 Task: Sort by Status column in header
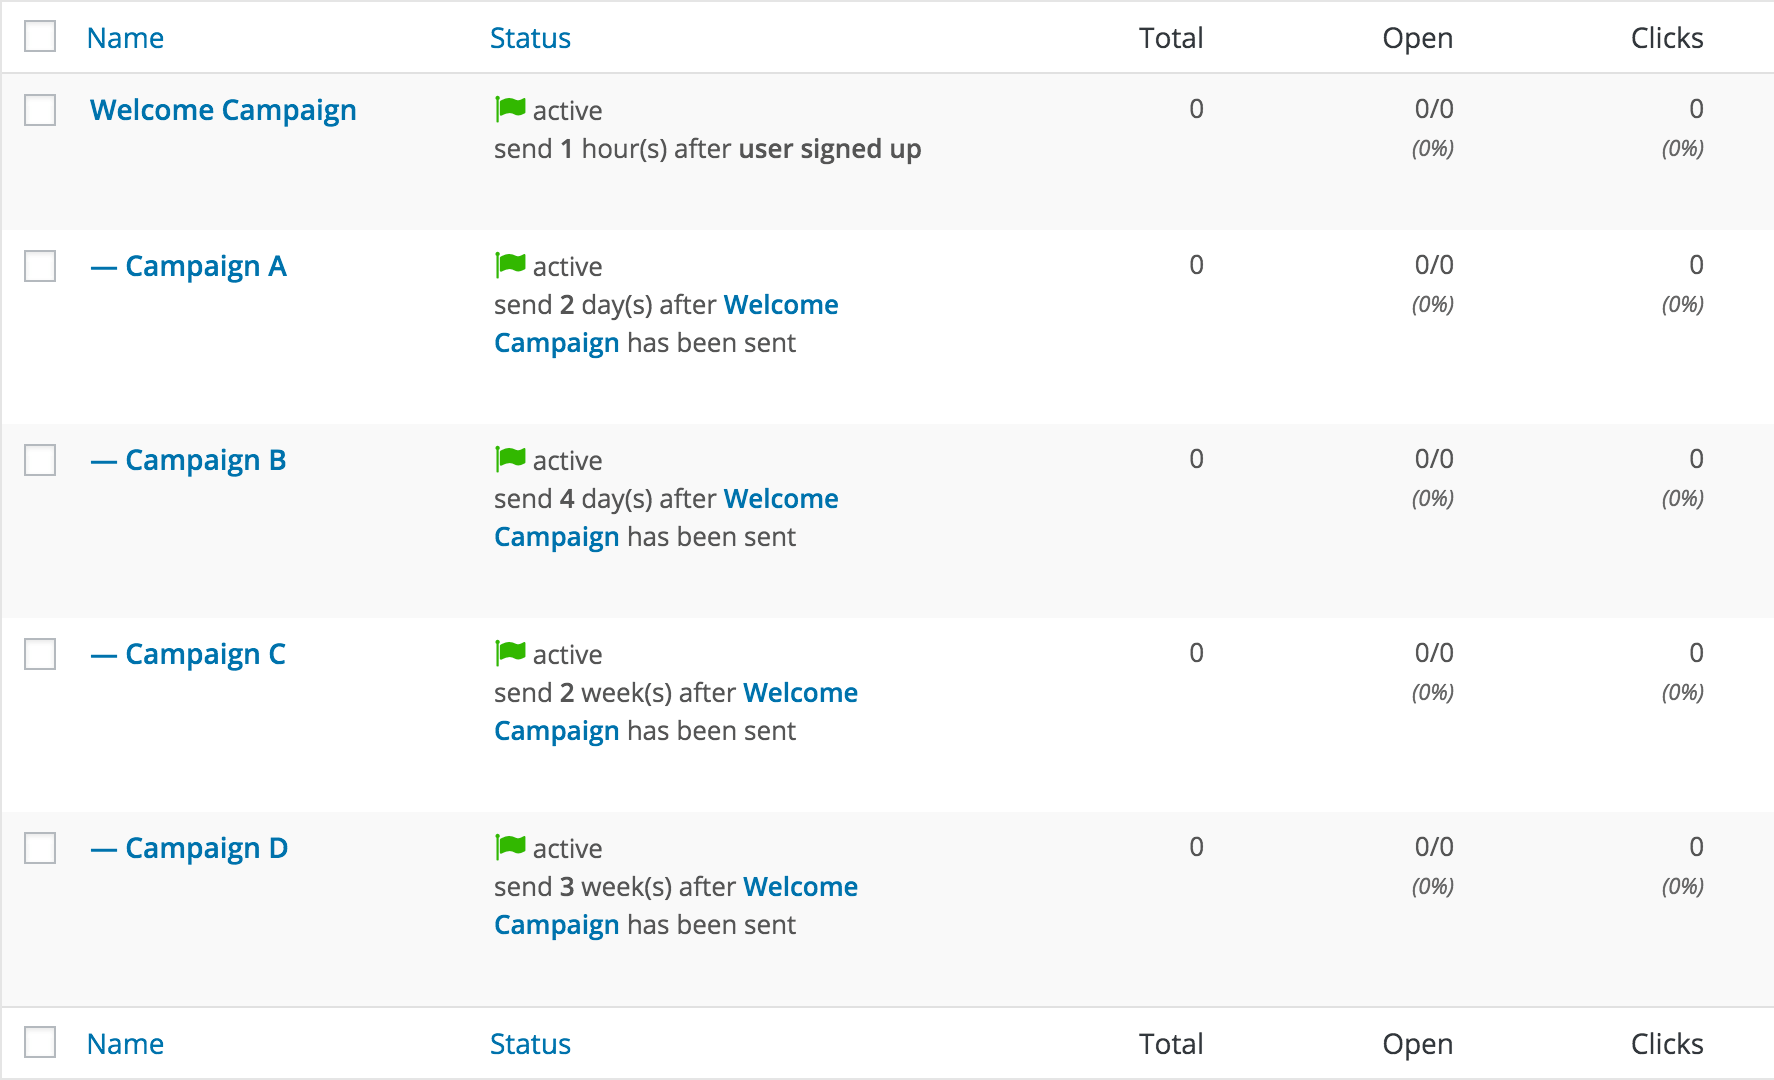click(x=530, y=38)
